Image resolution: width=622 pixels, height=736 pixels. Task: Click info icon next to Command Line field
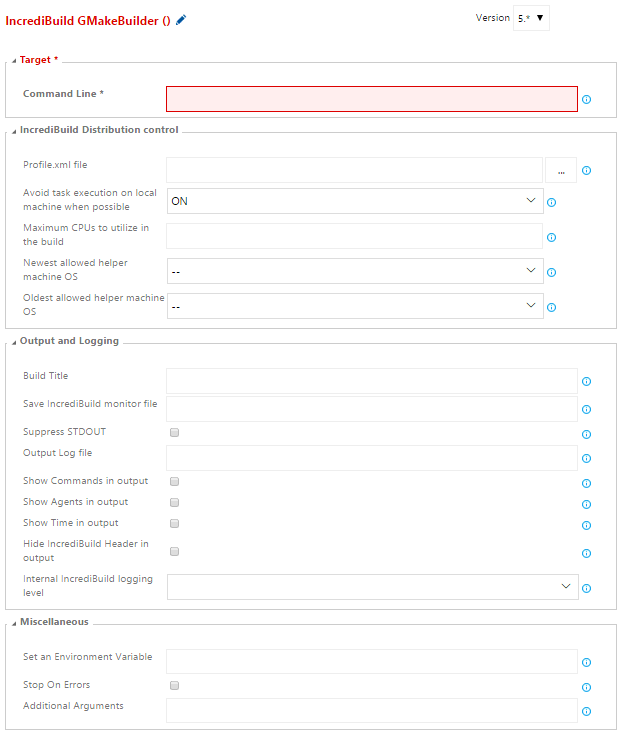click(586, 99)
